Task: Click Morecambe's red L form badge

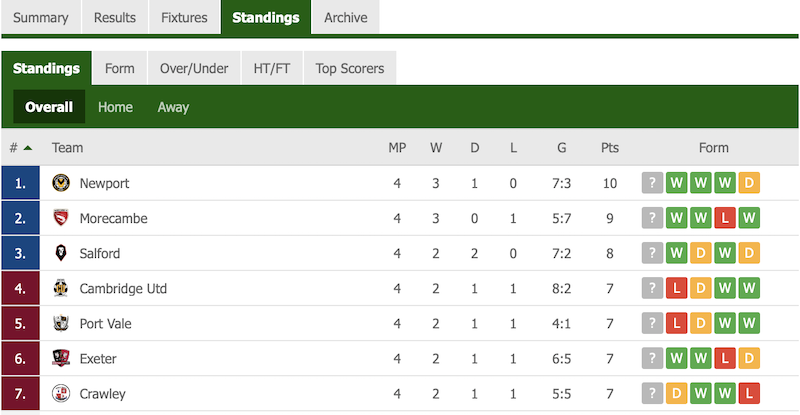Action: (724, 218)
